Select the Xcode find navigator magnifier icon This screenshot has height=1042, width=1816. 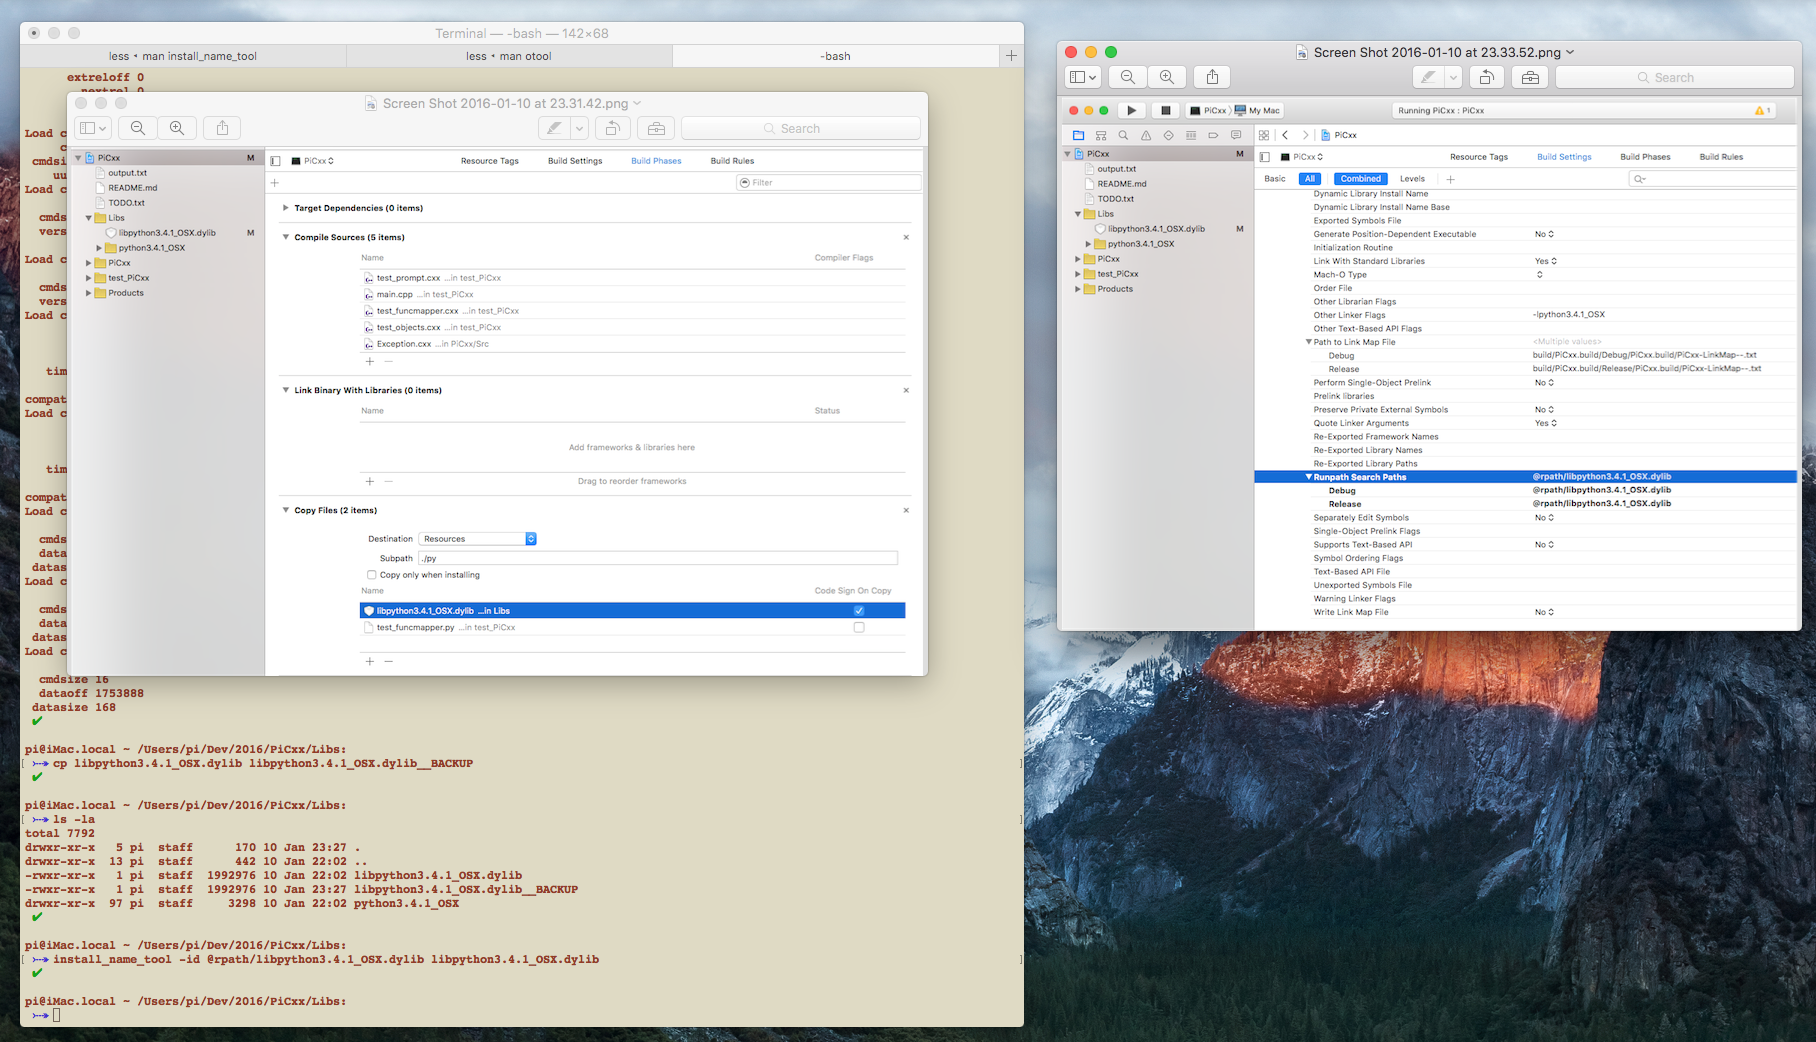coord(1123,135)
